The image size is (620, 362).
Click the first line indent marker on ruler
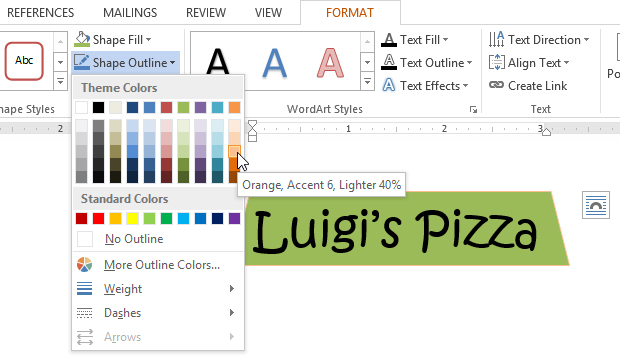coord(252,124)
